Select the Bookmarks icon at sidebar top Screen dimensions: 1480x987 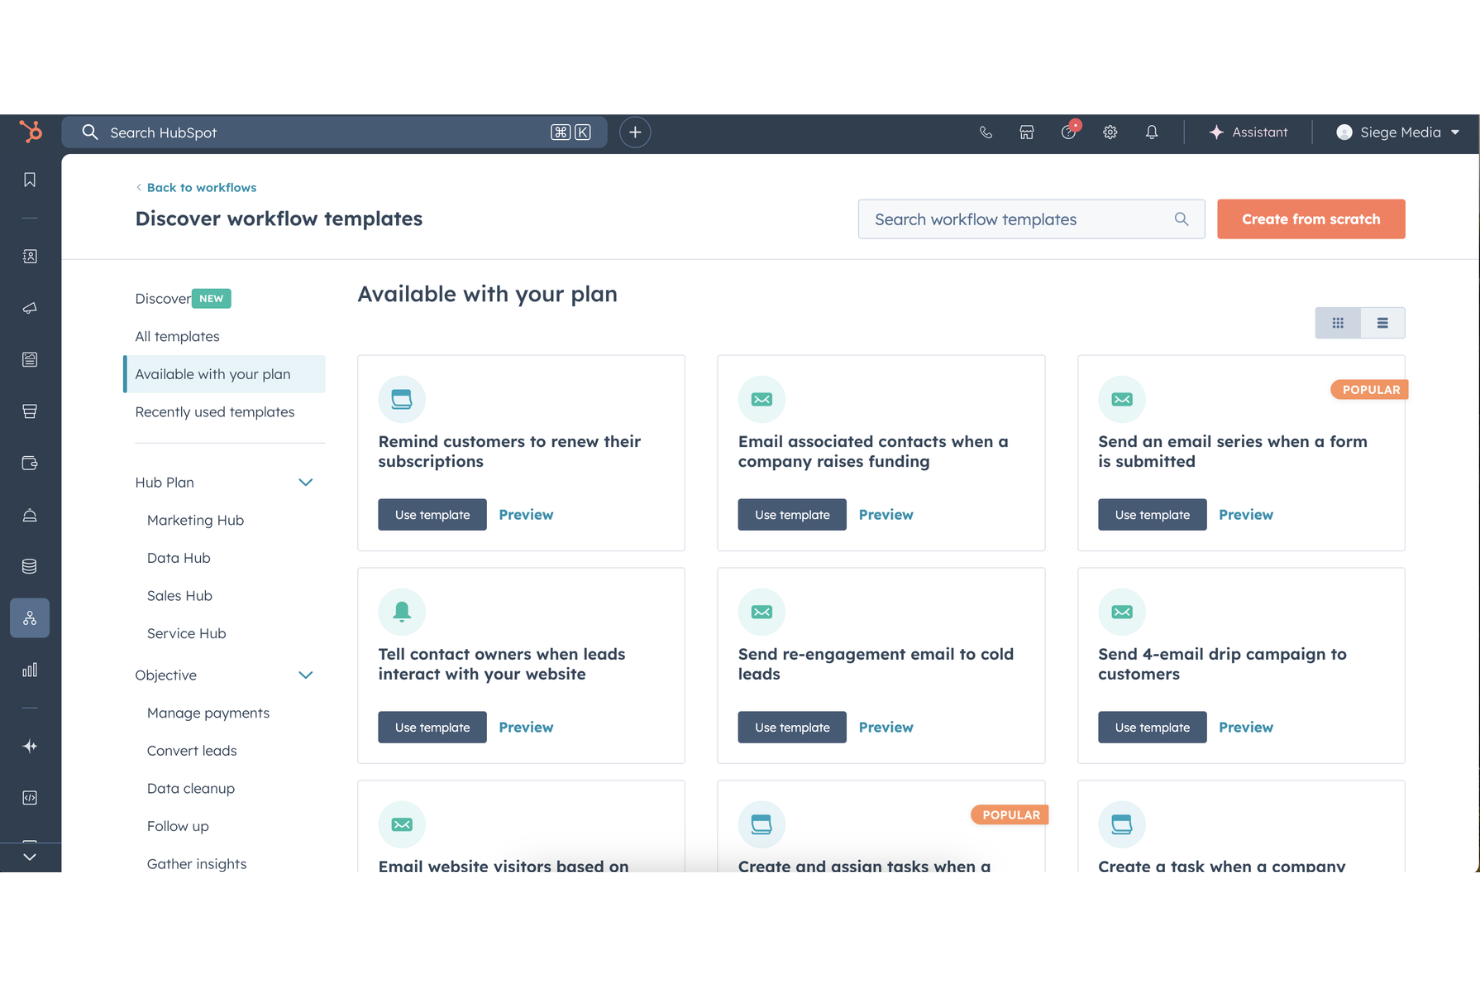tap(29, 180)
